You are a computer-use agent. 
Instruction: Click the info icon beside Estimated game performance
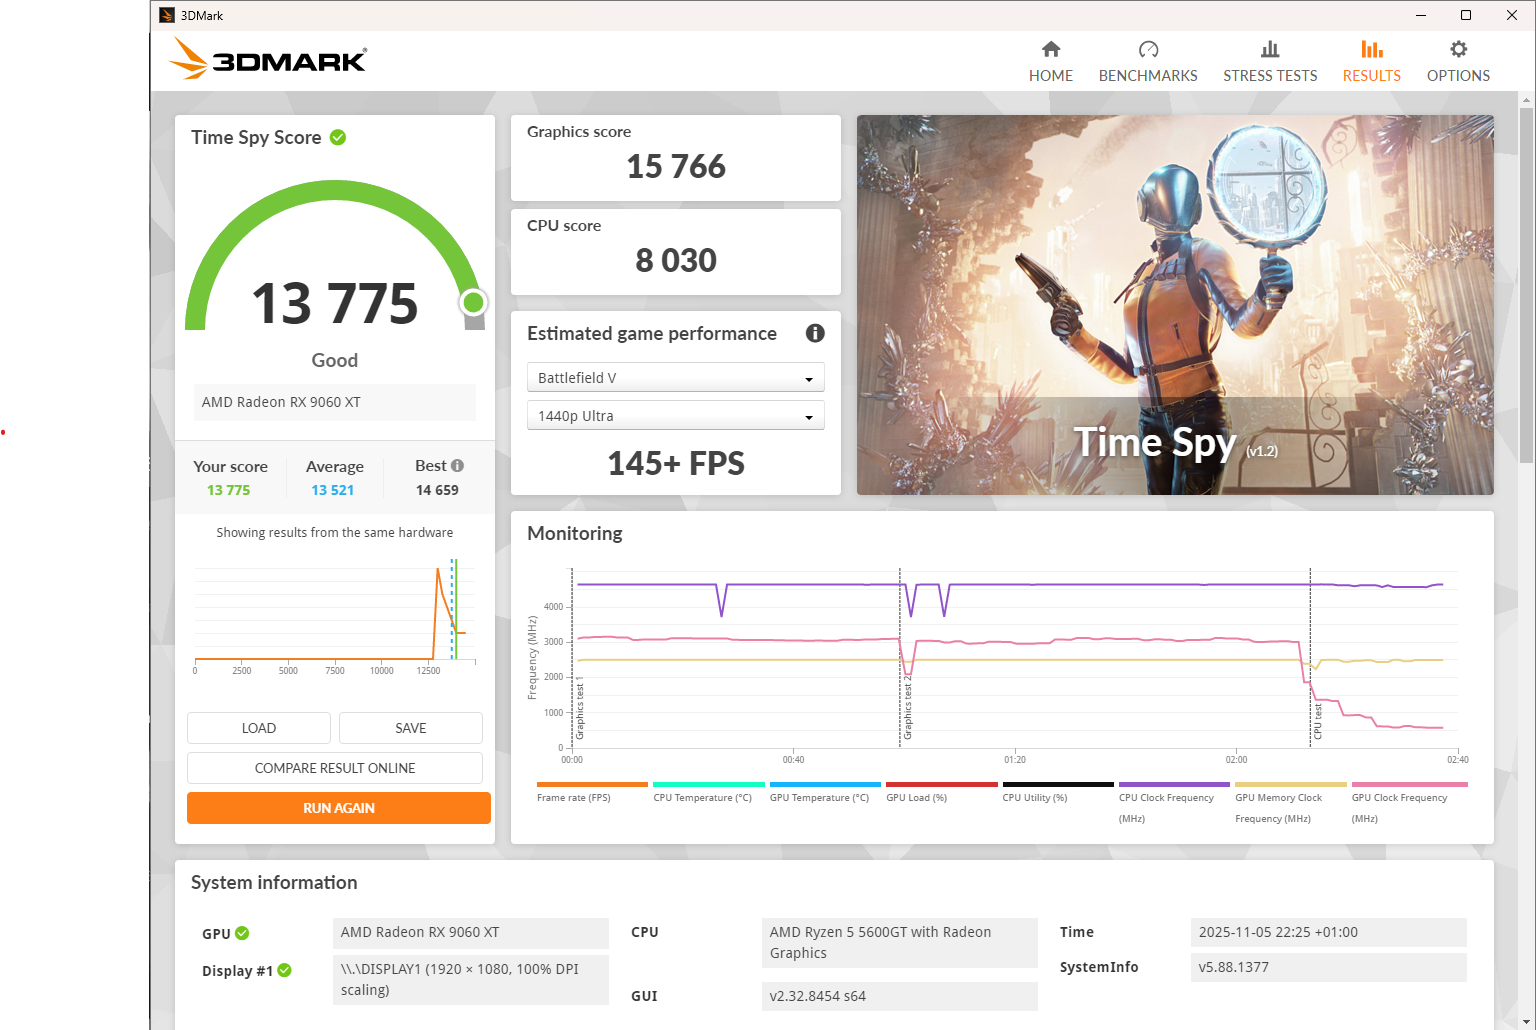pyautogui.click(x=815, y=333)
